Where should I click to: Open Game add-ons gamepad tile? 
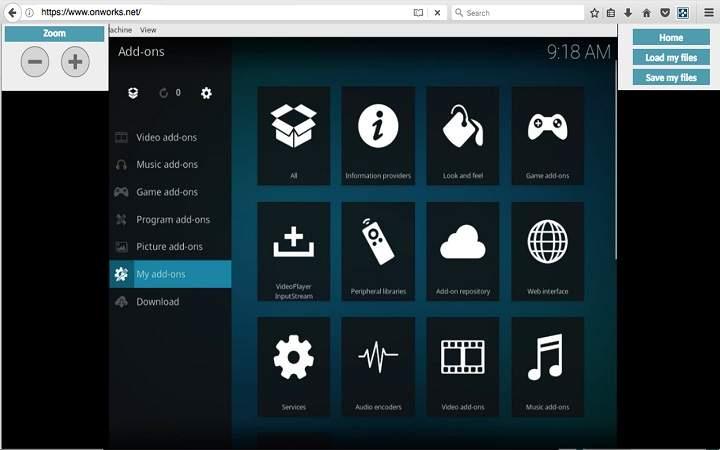[547, 135]
